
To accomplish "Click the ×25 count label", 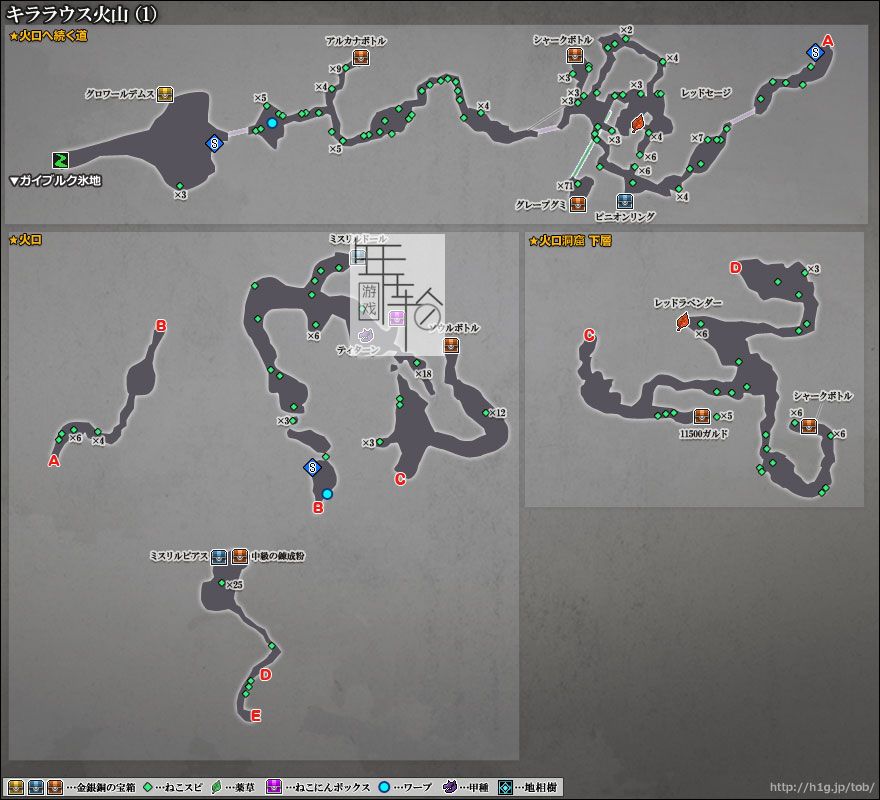I will pyautogui.click(x=235, y=585).
